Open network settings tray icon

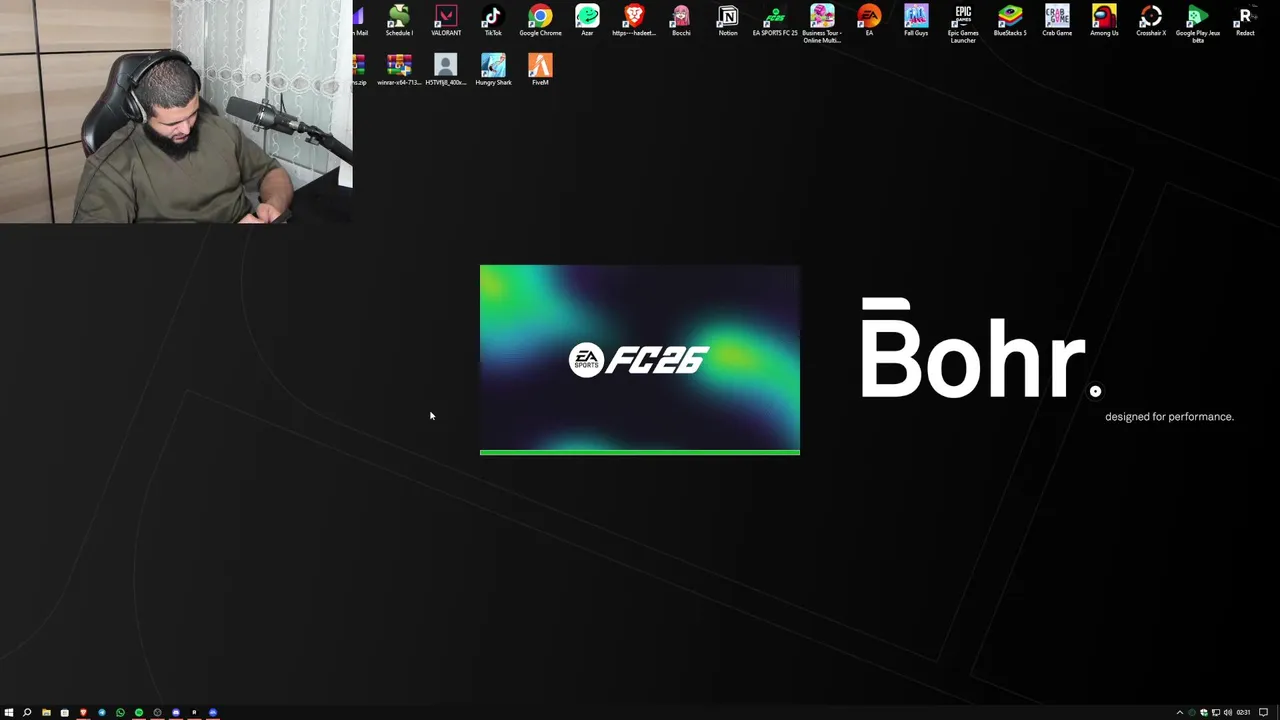pyautogui.click(x=1216, y=712)
